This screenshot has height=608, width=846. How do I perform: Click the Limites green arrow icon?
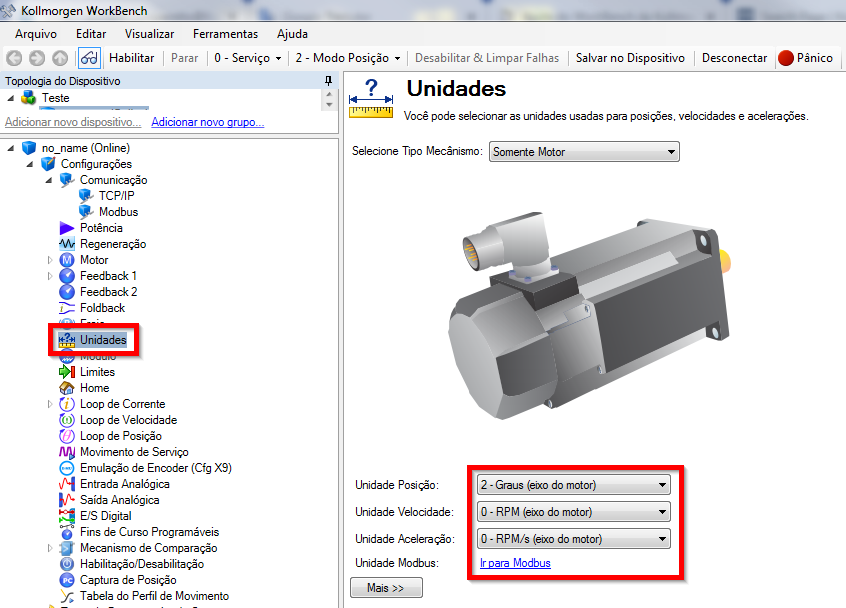(67, 372)
